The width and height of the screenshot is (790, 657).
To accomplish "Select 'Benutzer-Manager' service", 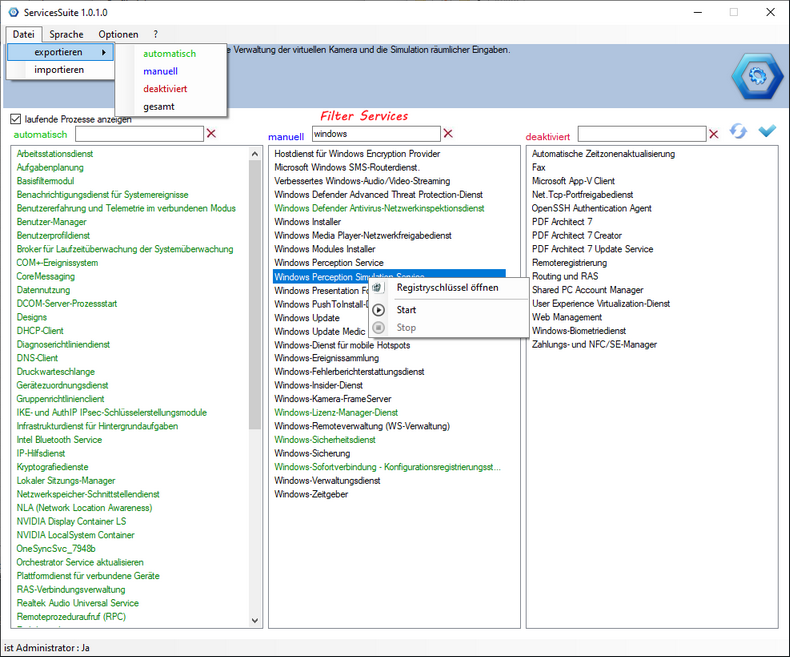I will tap(51, 222).
